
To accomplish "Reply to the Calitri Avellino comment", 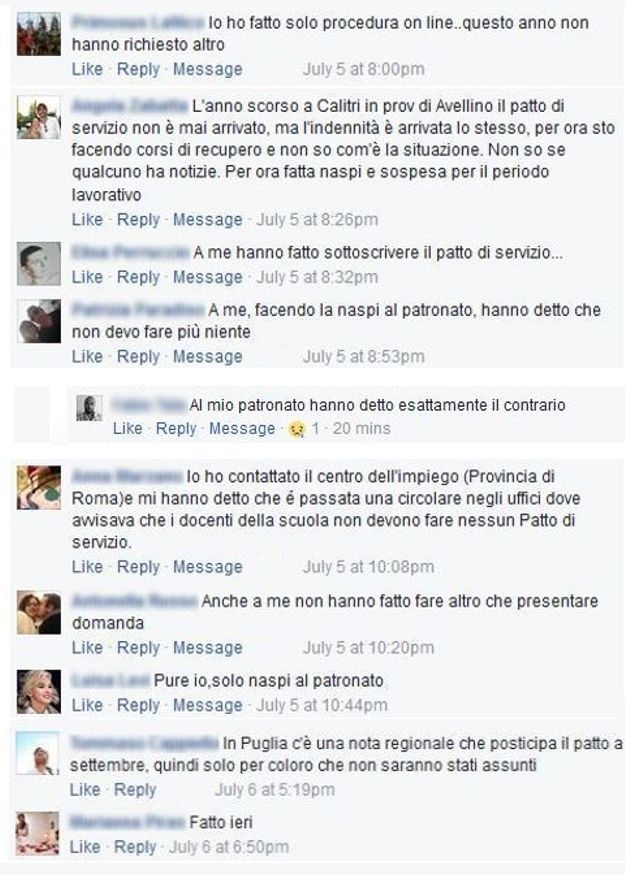I will click(138, 220).
